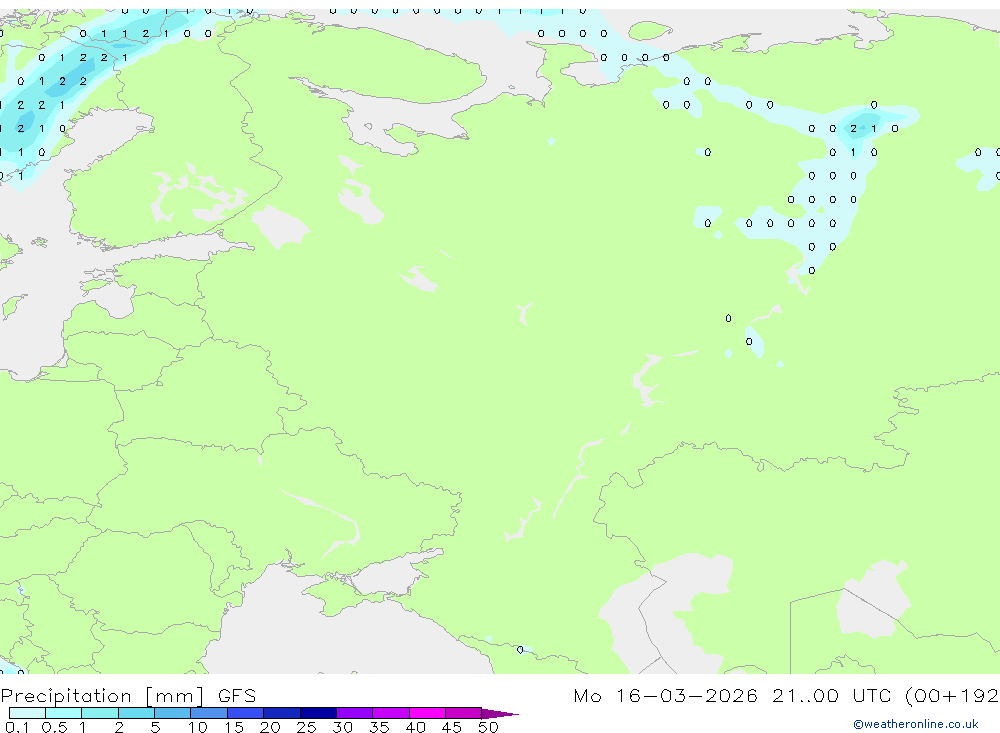Viewport: 1000px width, 733px height.
Task: Click the '45' legend scale label
Action: (452, 727)
